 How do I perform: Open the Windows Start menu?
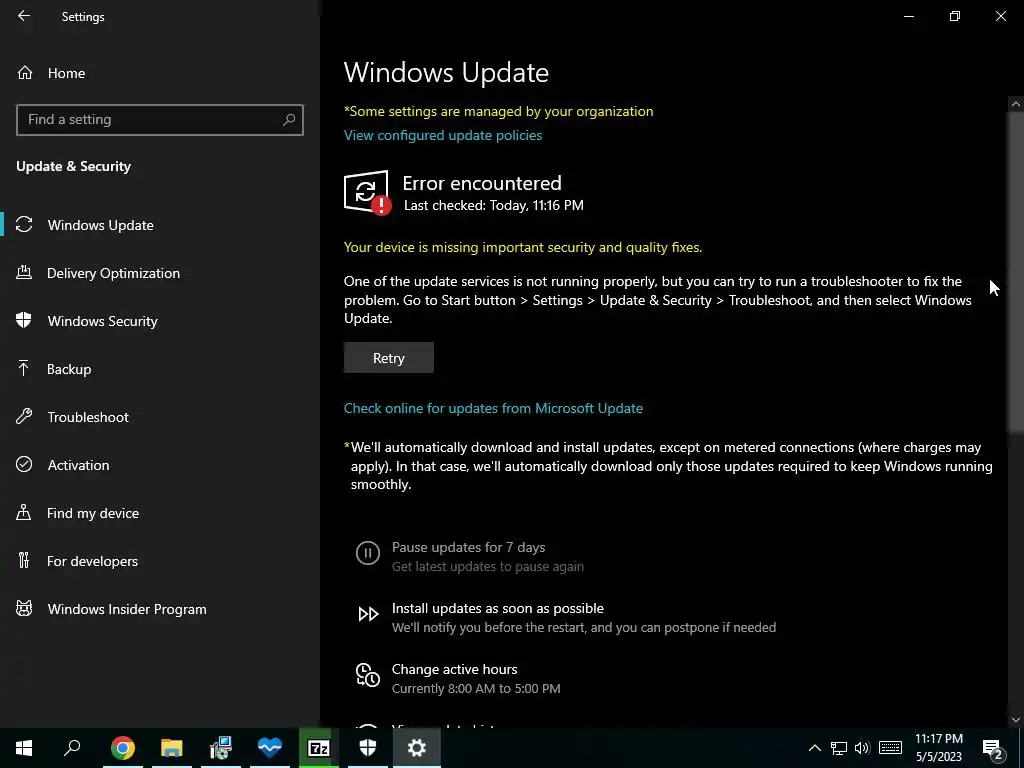[24, 748]
